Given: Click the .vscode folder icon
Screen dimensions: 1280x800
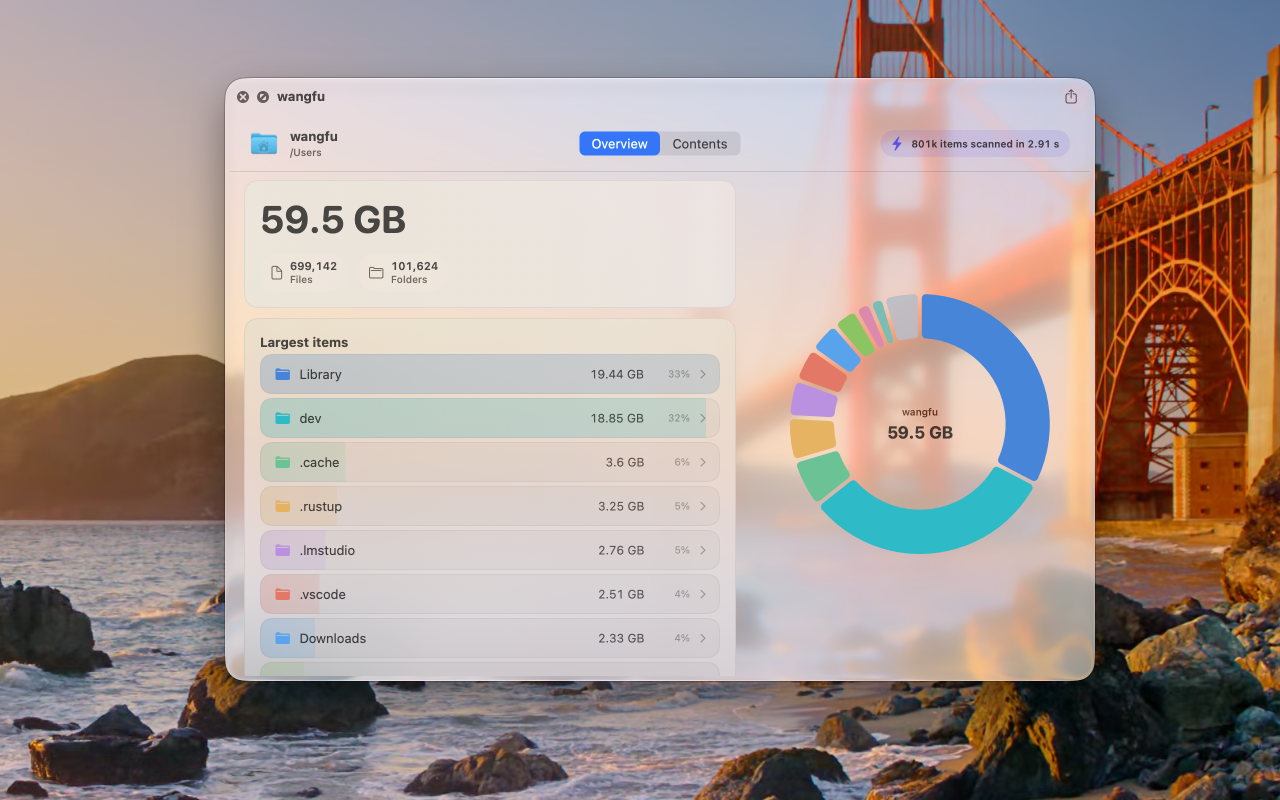Looking at the screenshot, I should [x=283, y=594].
